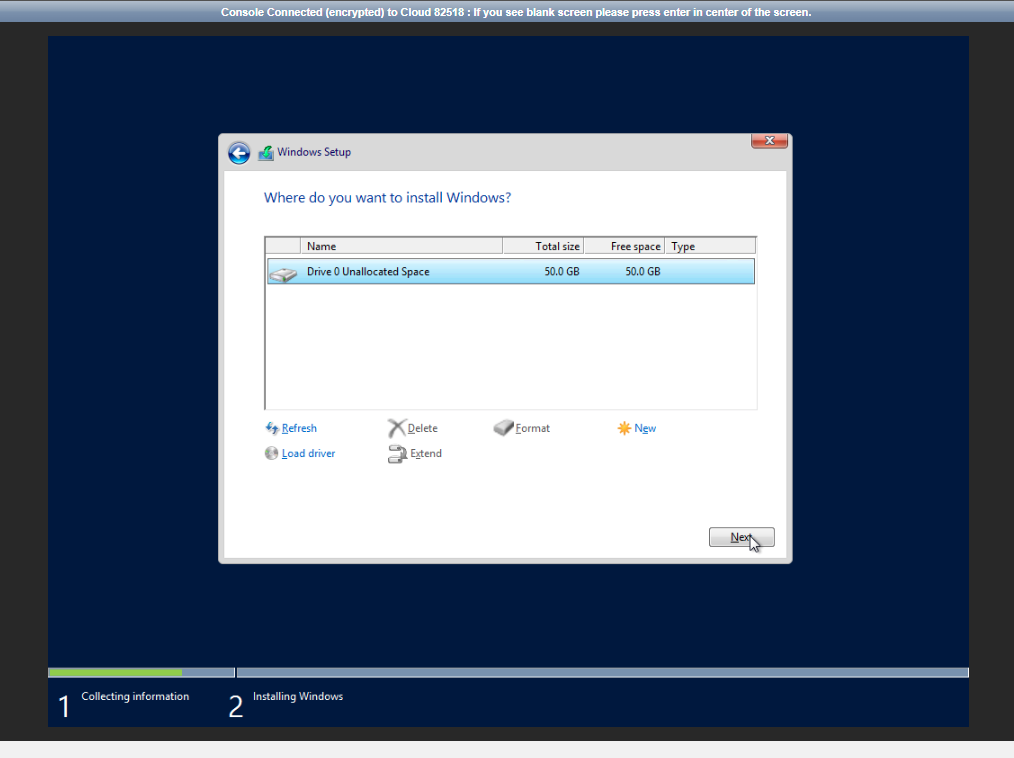Click the Refresh link
Image resolution: width=1014 pixels, height=758 pixels.
click(299, 428)
